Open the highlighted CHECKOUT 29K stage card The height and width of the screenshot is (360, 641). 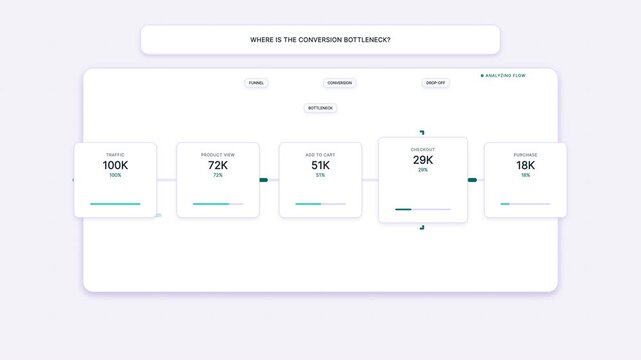[x=423, y=180]
